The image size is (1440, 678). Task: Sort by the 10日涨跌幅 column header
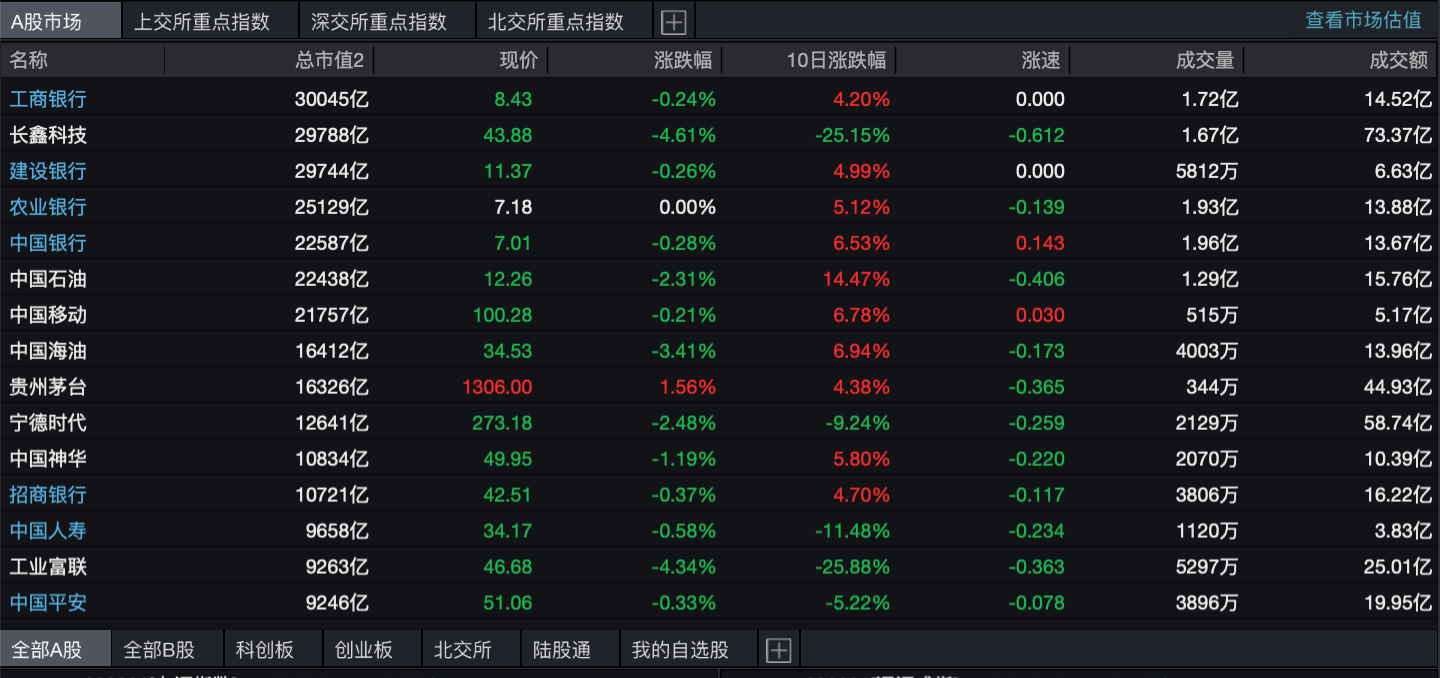(836, 60)
